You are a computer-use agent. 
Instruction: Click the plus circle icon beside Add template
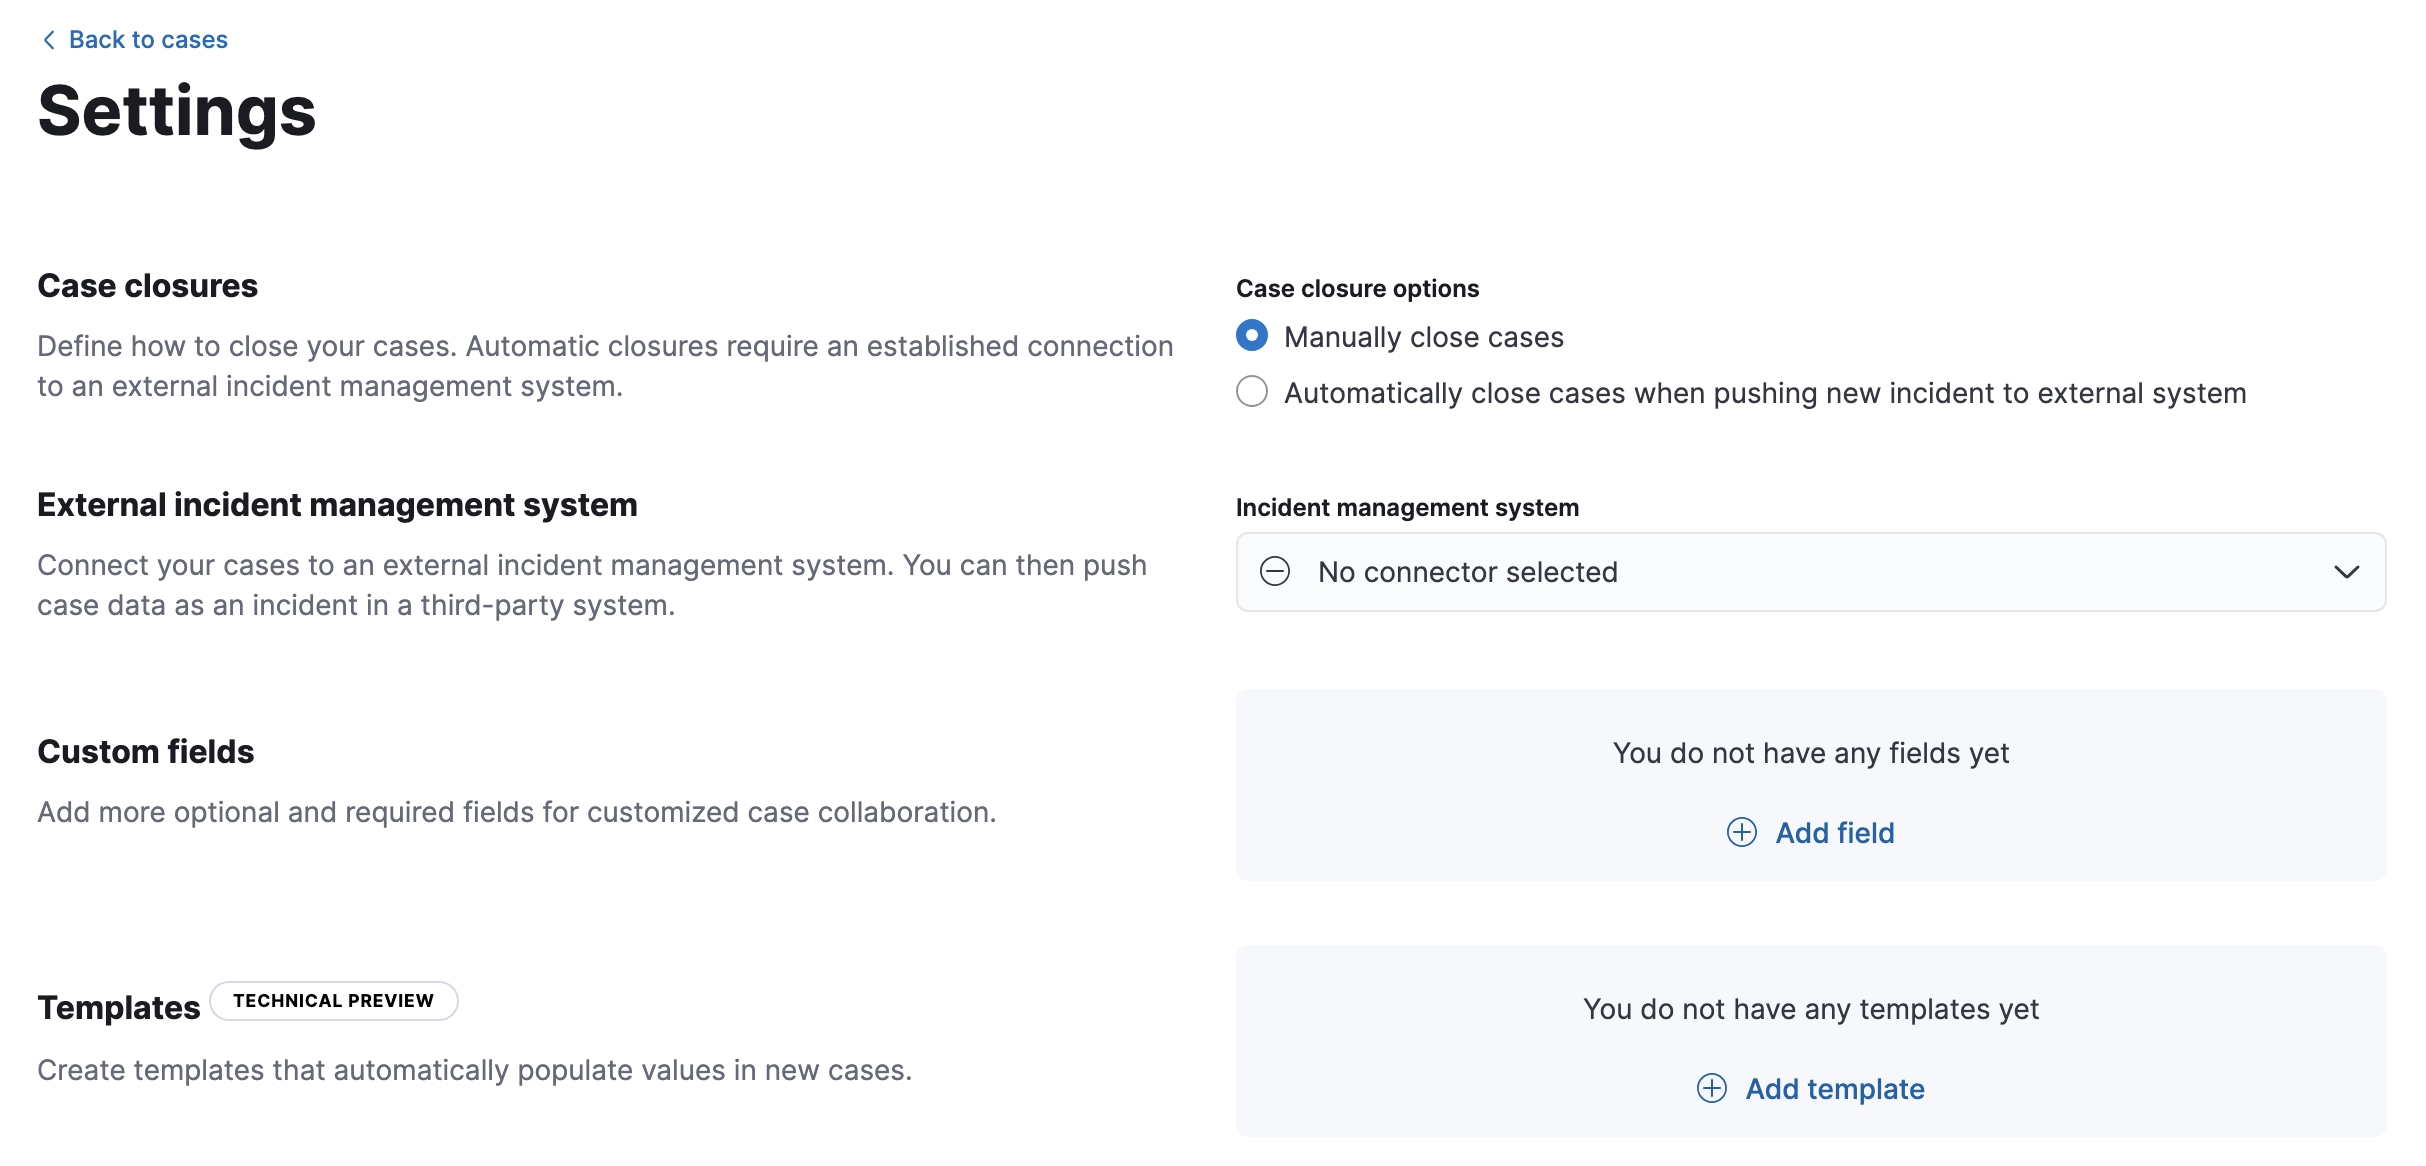pos(1713,1089)
